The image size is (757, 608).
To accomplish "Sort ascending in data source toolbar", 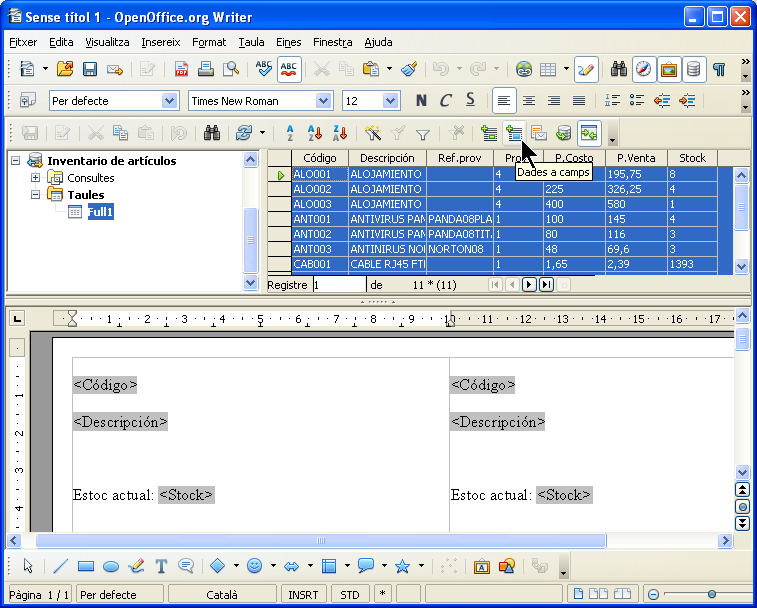I will pyautogui.click(x=315, y=133).
